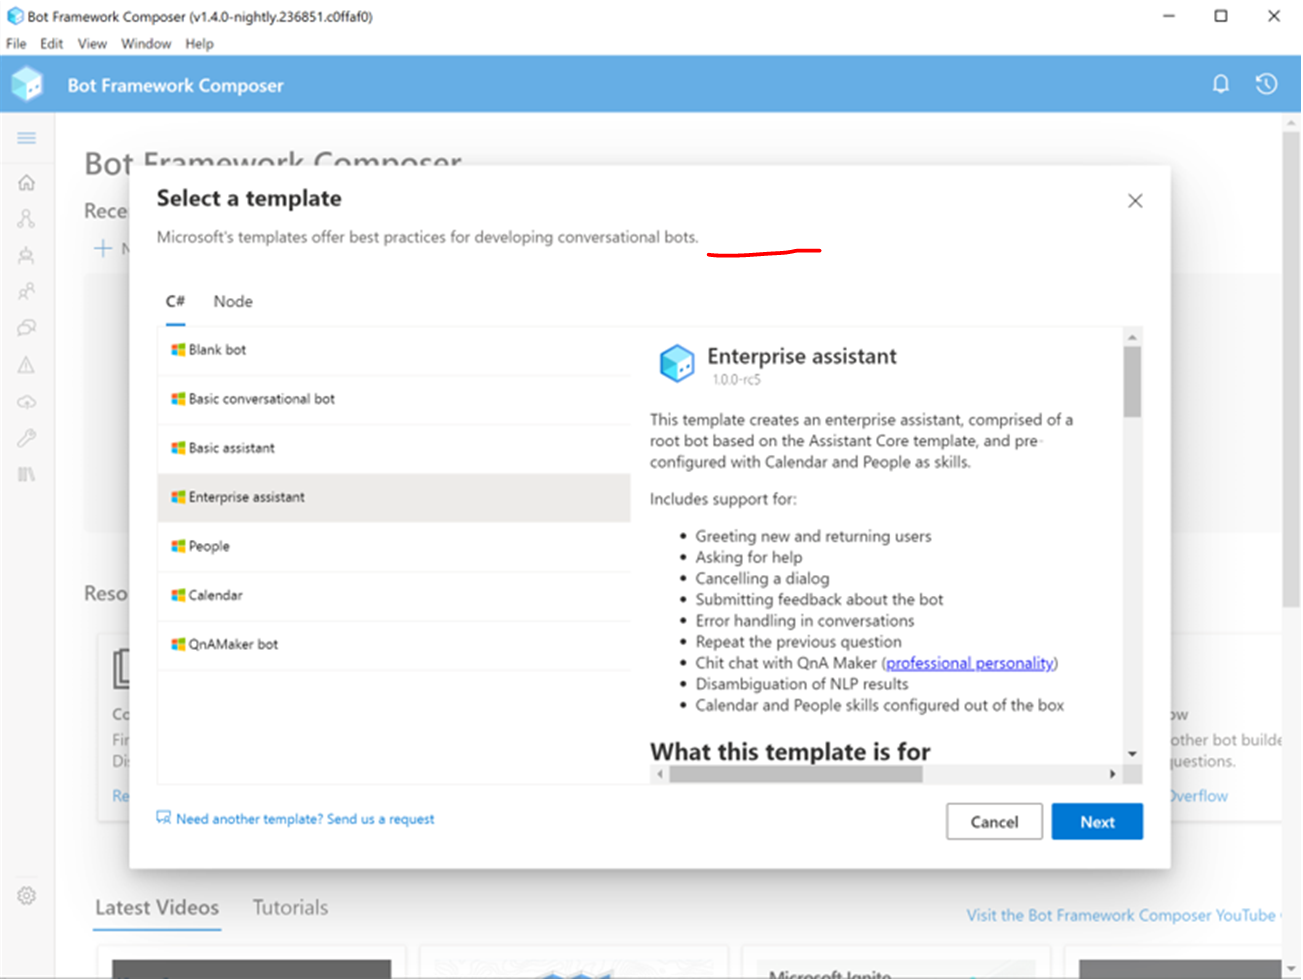Toggle the sidebar with the hamburger icon

click(x=27, y=138)
